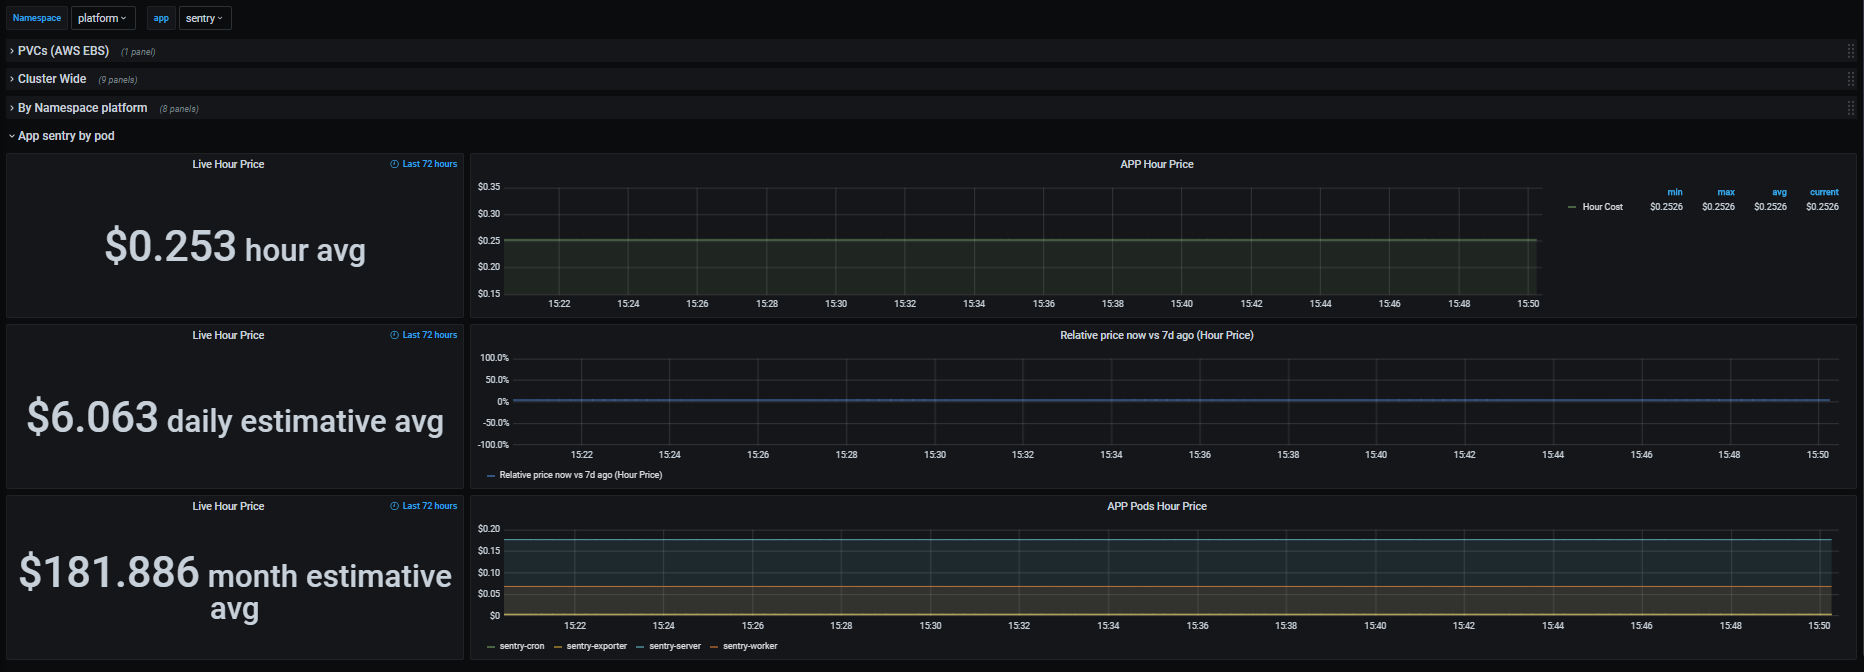1864x672 pixels.
Task: Open the sentry-worker legend color swatch
Action: click(x=714, y=647)
